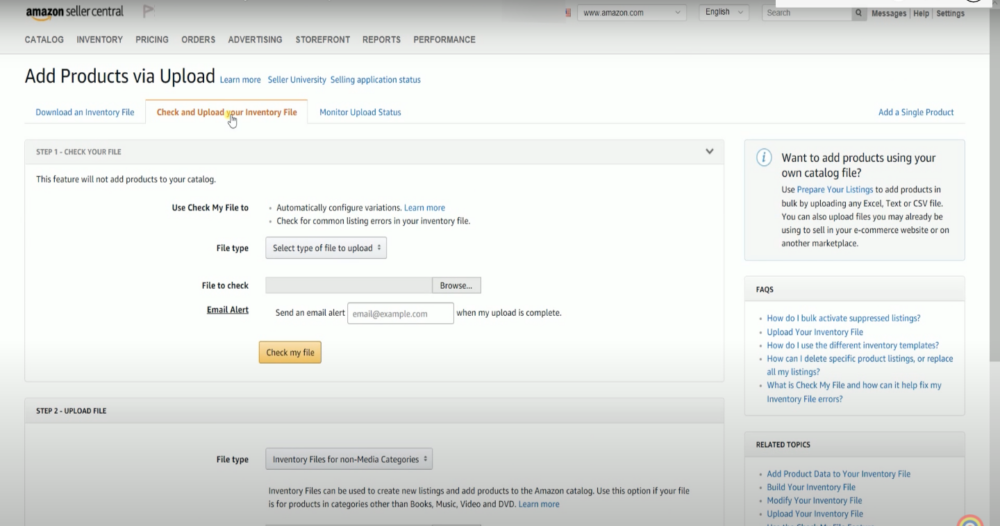This screenshot has width=1000, height=526.
Task: Open FAQ What is Check My File
Action: pyautogui.click(x=854, y=392)
